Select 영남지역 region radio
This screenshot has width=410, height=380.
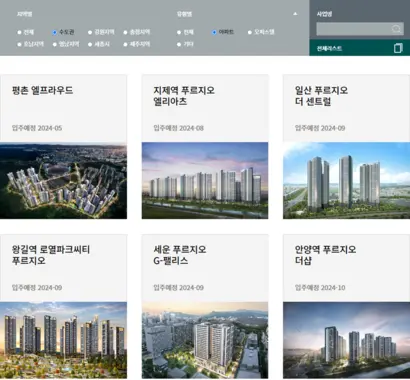(x=55, y=44)
